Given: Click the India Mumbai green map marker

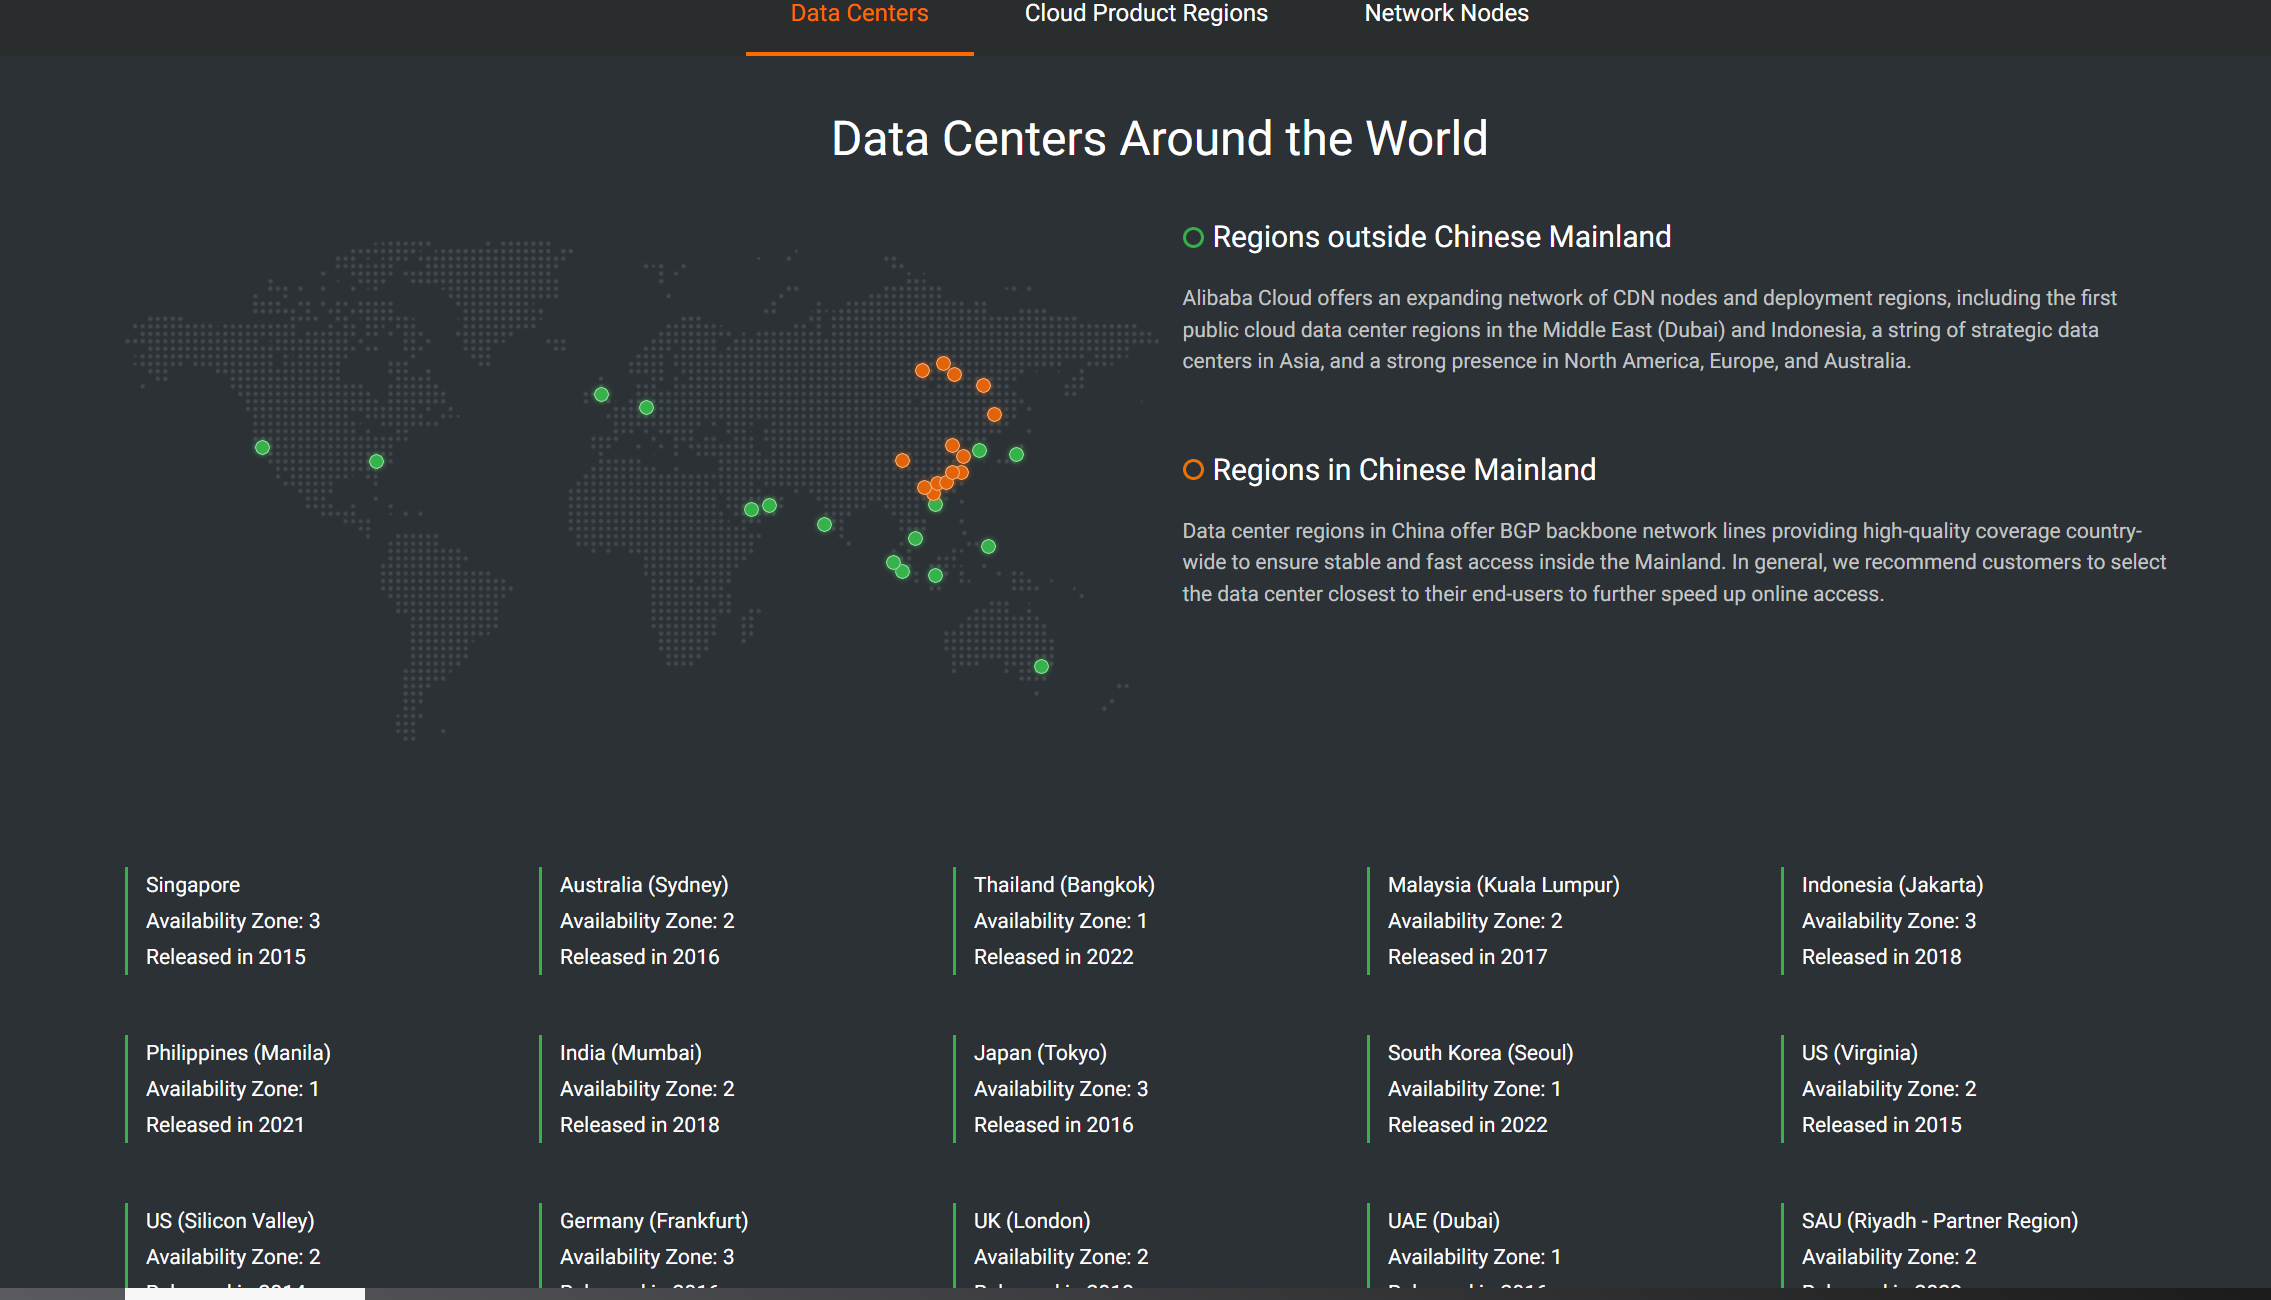Looking at the screenshot, I should [824, 524].
